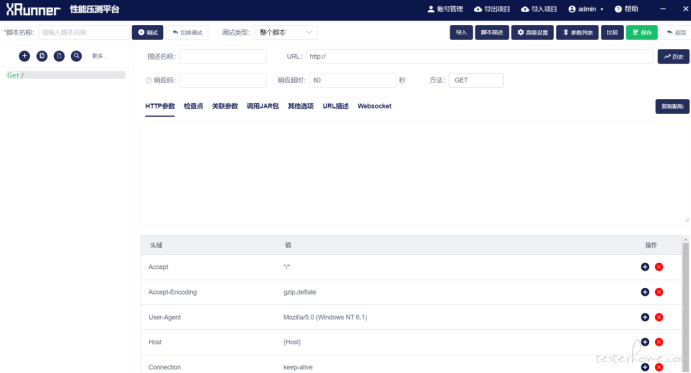Viewport: 691px width, 373px height.
Task: Click the Accept-Encoding header name cell
Action: [x=172, y=292]
